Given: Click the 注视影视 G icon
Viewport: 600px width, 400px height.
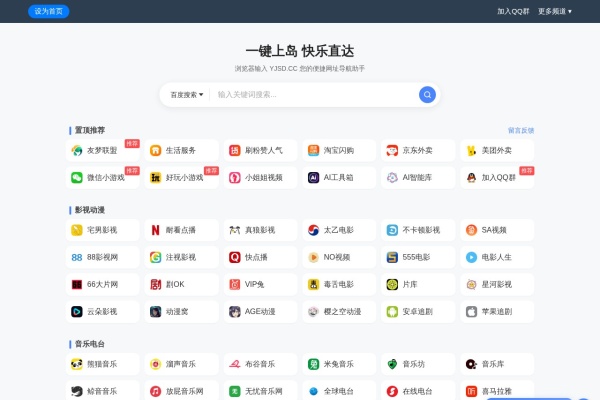Looking at the screenshot, I should [155, 257].
